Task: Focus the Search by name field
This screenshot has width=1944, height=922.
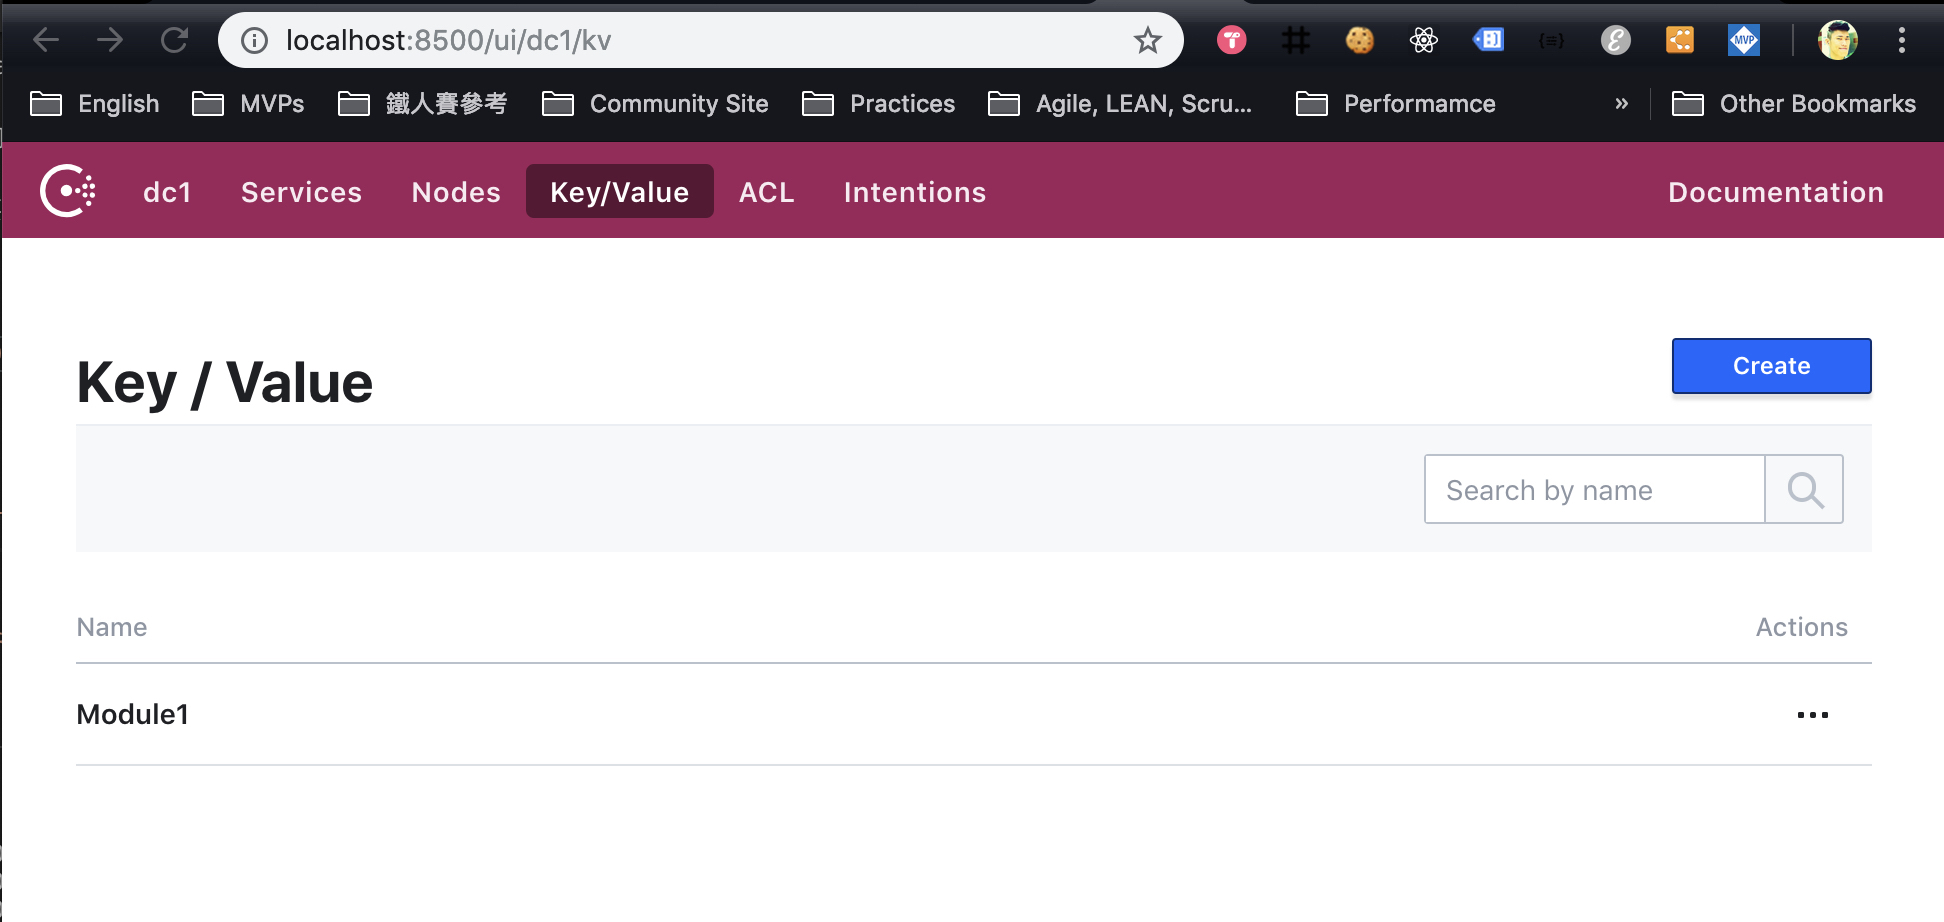Action: click(1594, 490)
